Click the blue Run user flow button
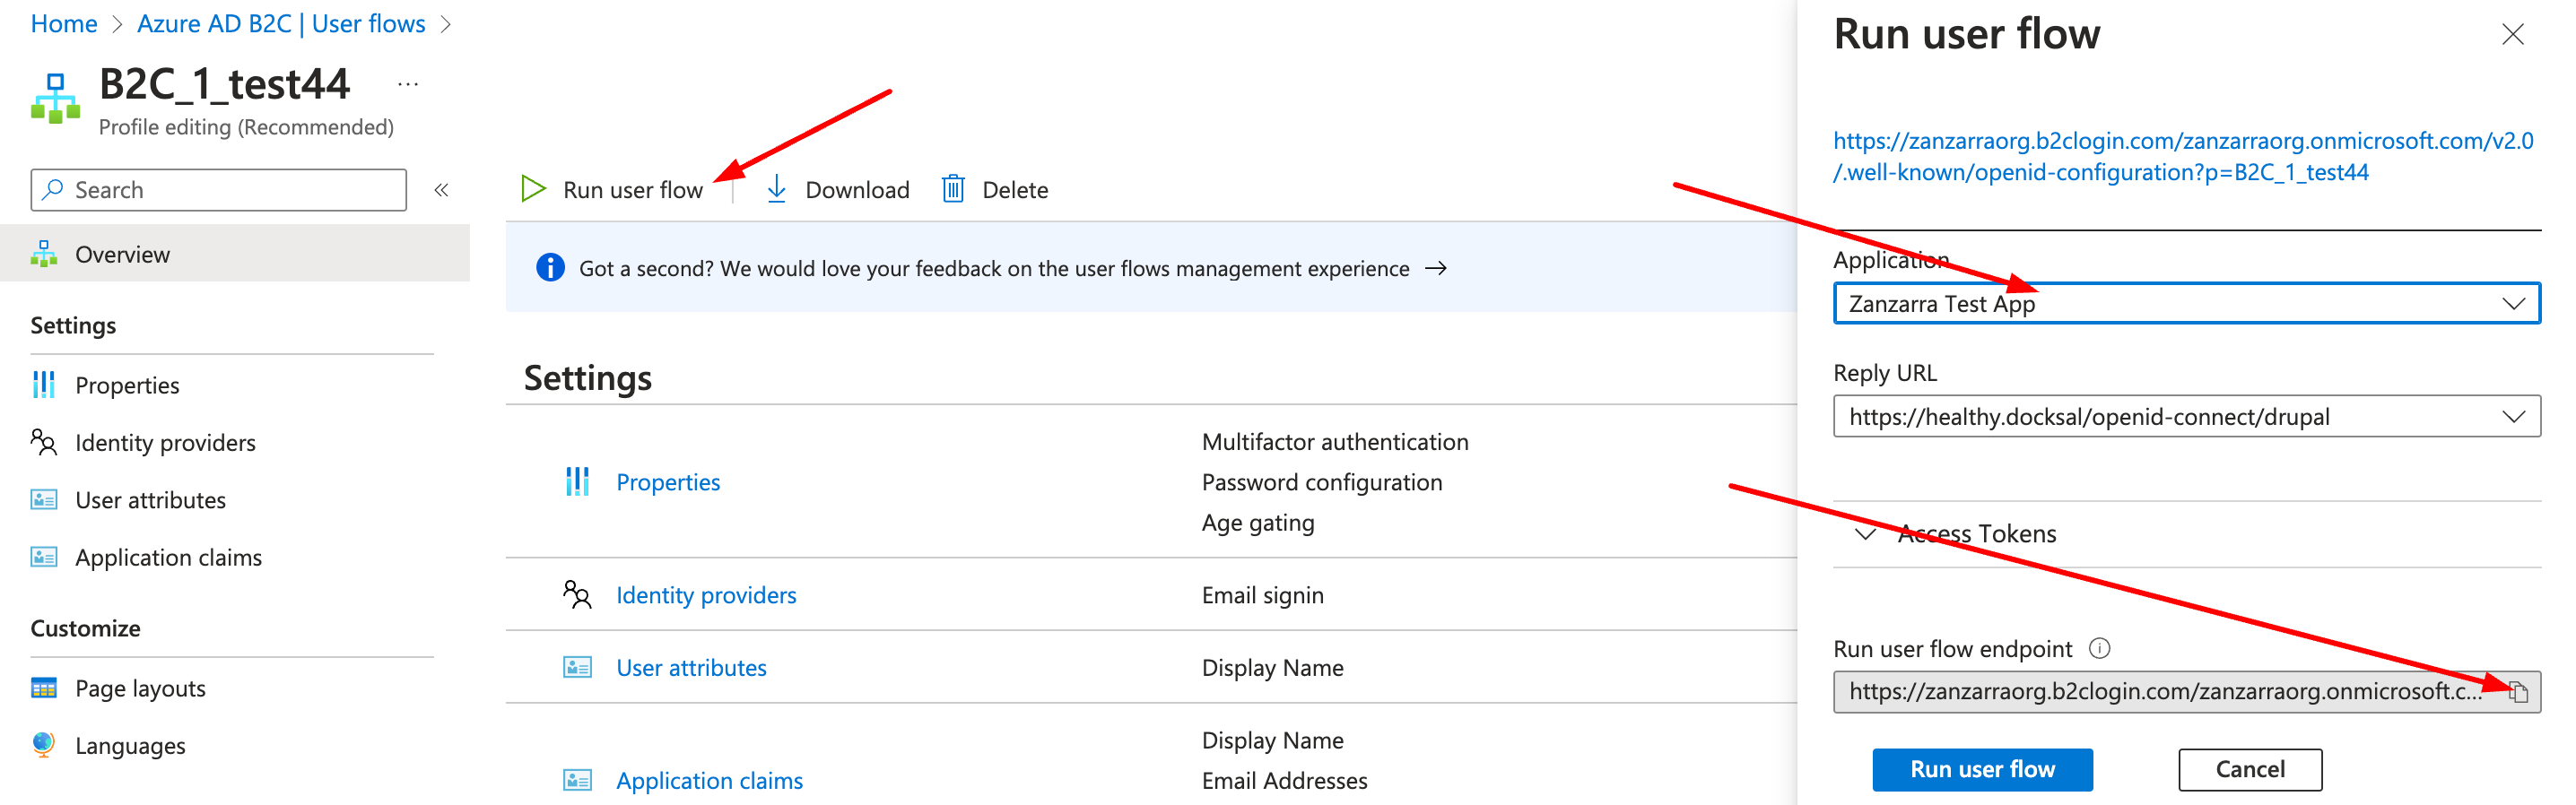 point(1982,769)
